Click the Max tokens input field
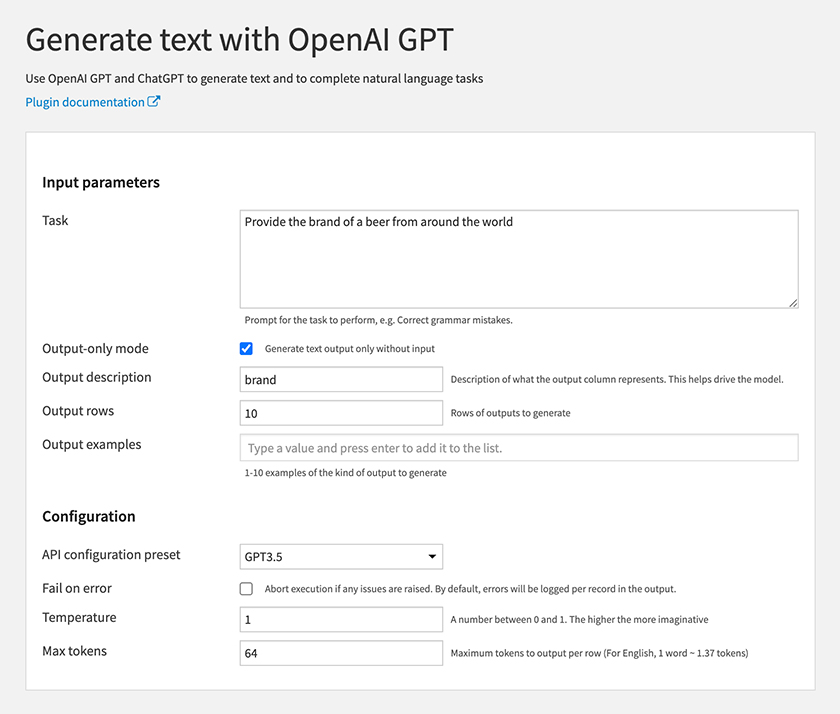This screenshot has width=840, height=714. tap(341, 653)
